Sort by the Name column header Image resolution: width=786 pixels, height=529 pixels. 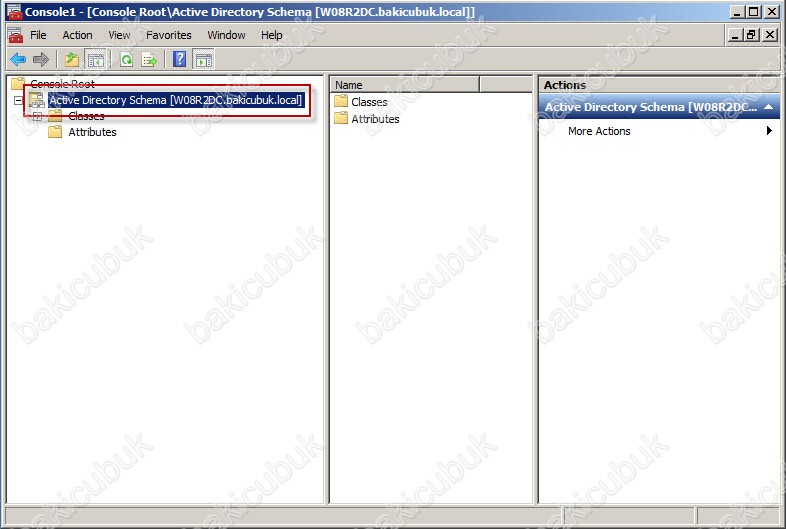pyautogui.click(x=405, y=85)
